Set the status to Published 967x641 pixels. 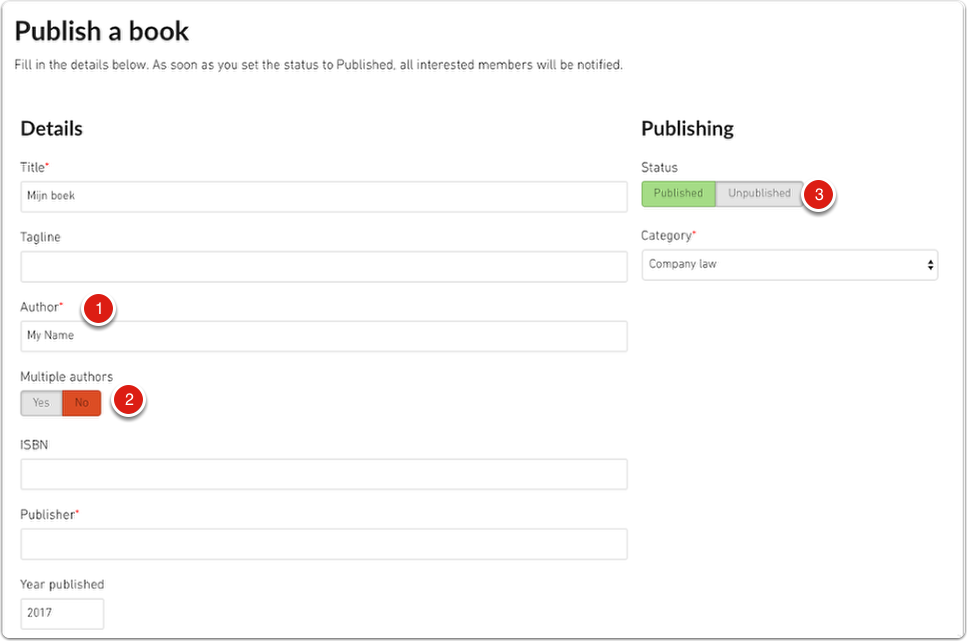click(x=678, y=194)
